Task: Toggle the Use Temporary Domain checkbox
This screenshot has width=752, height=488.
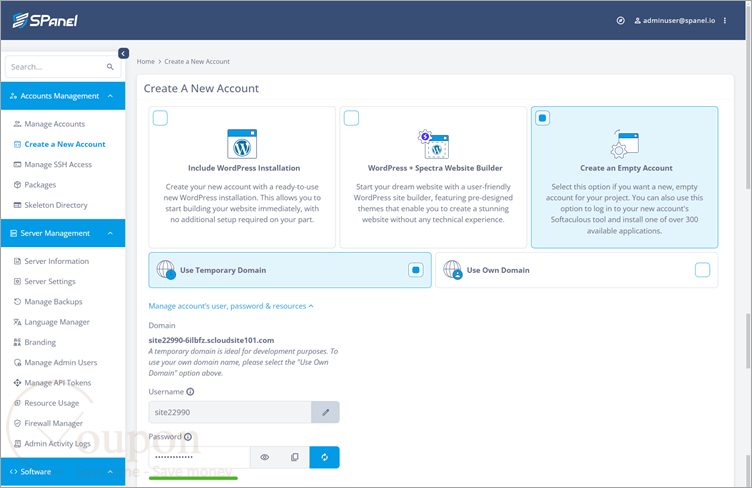Action: 416,270
